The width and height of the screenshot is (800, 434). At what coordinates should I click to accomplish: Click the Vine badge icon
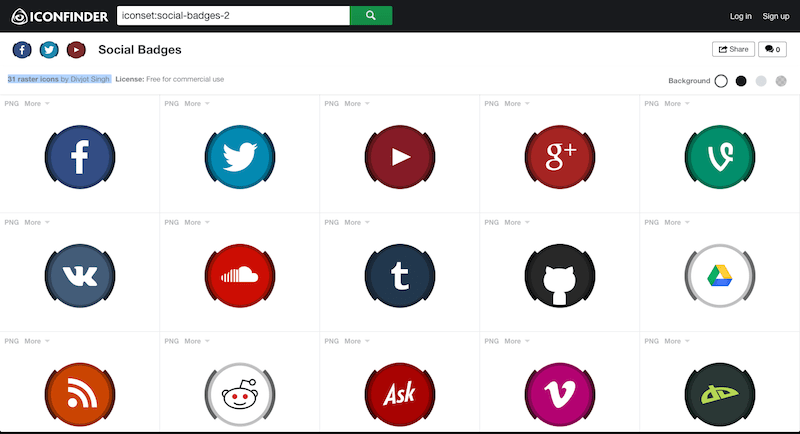pyautogui.click(x=720, y=155)
